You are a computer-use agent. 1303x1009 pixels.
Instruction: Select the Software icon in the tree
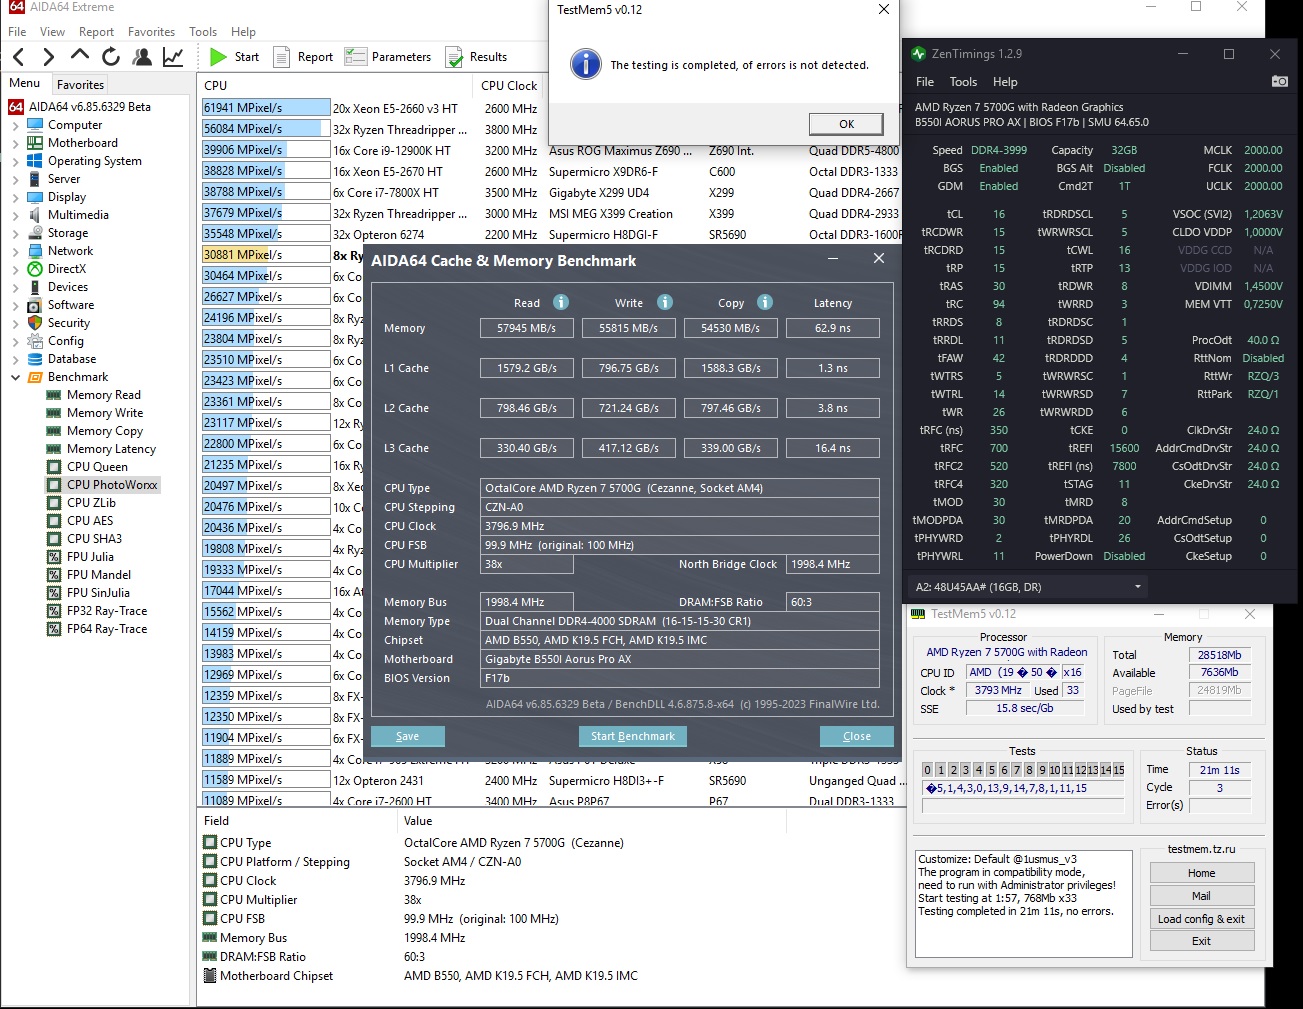pos(35,305)
